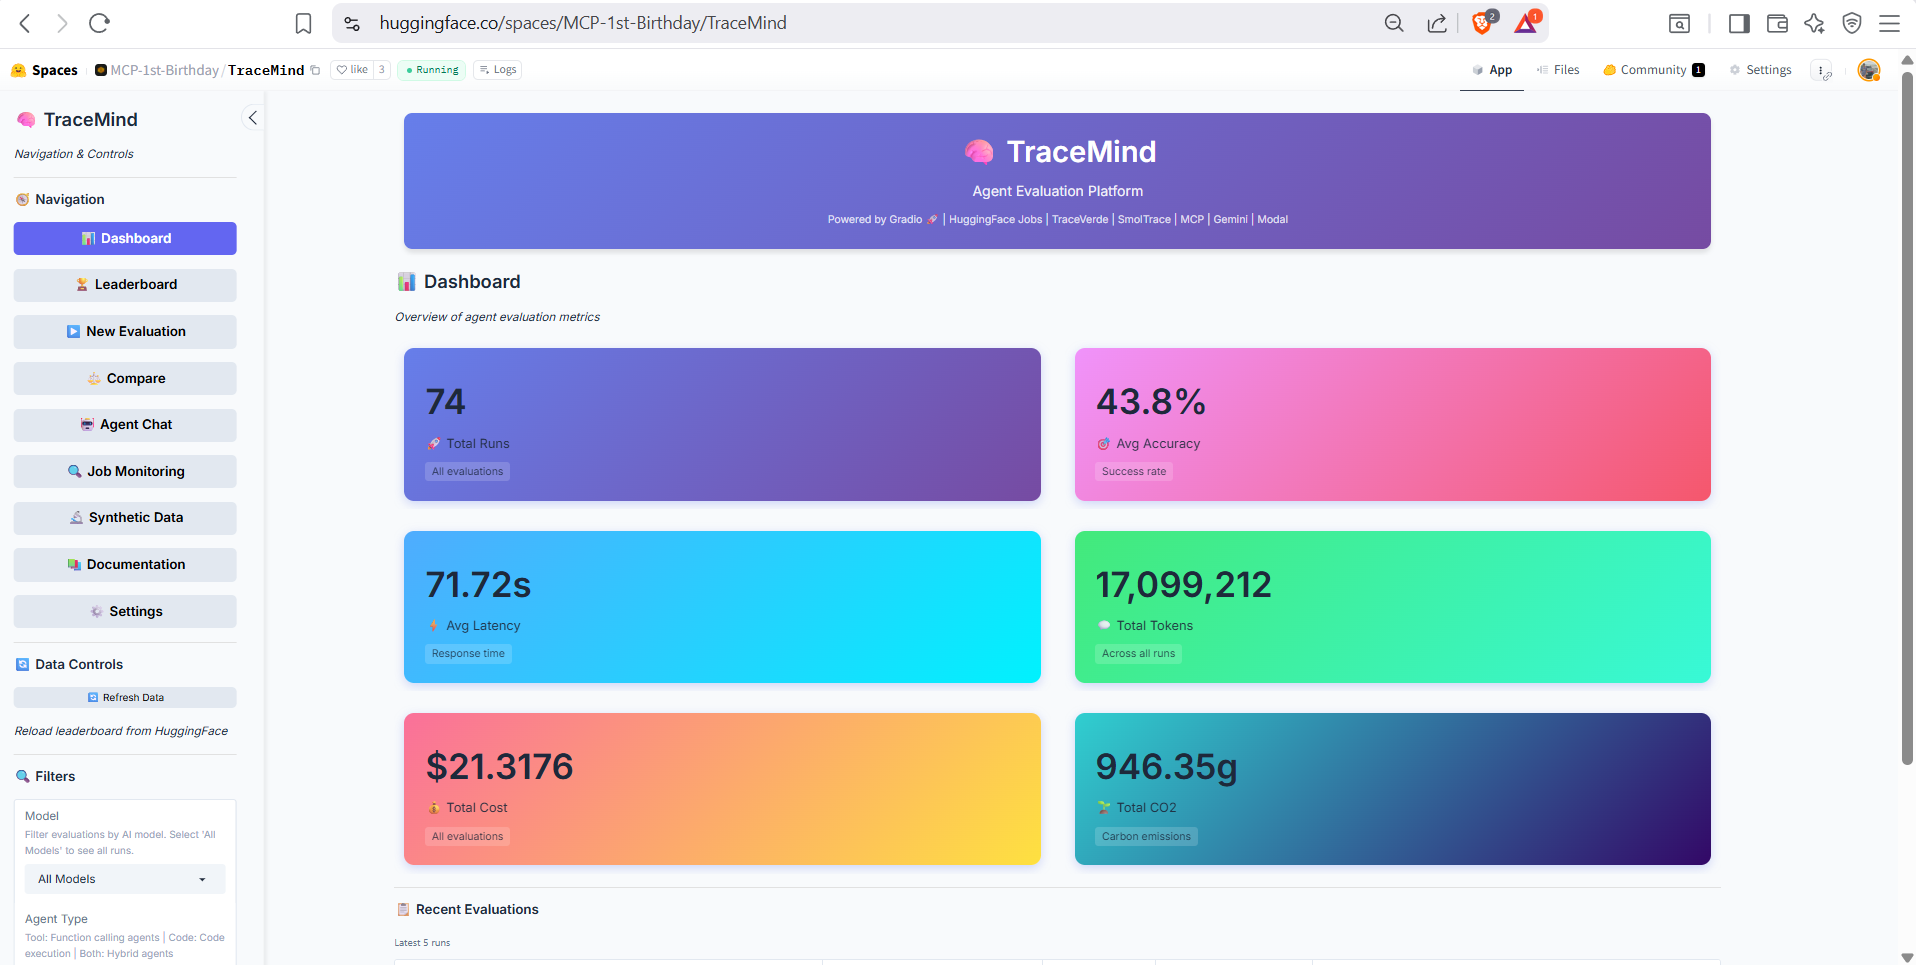This screenshot has width=1916, height=965.
Task: Go to Job Monitoring
Action: coord(125,471)
